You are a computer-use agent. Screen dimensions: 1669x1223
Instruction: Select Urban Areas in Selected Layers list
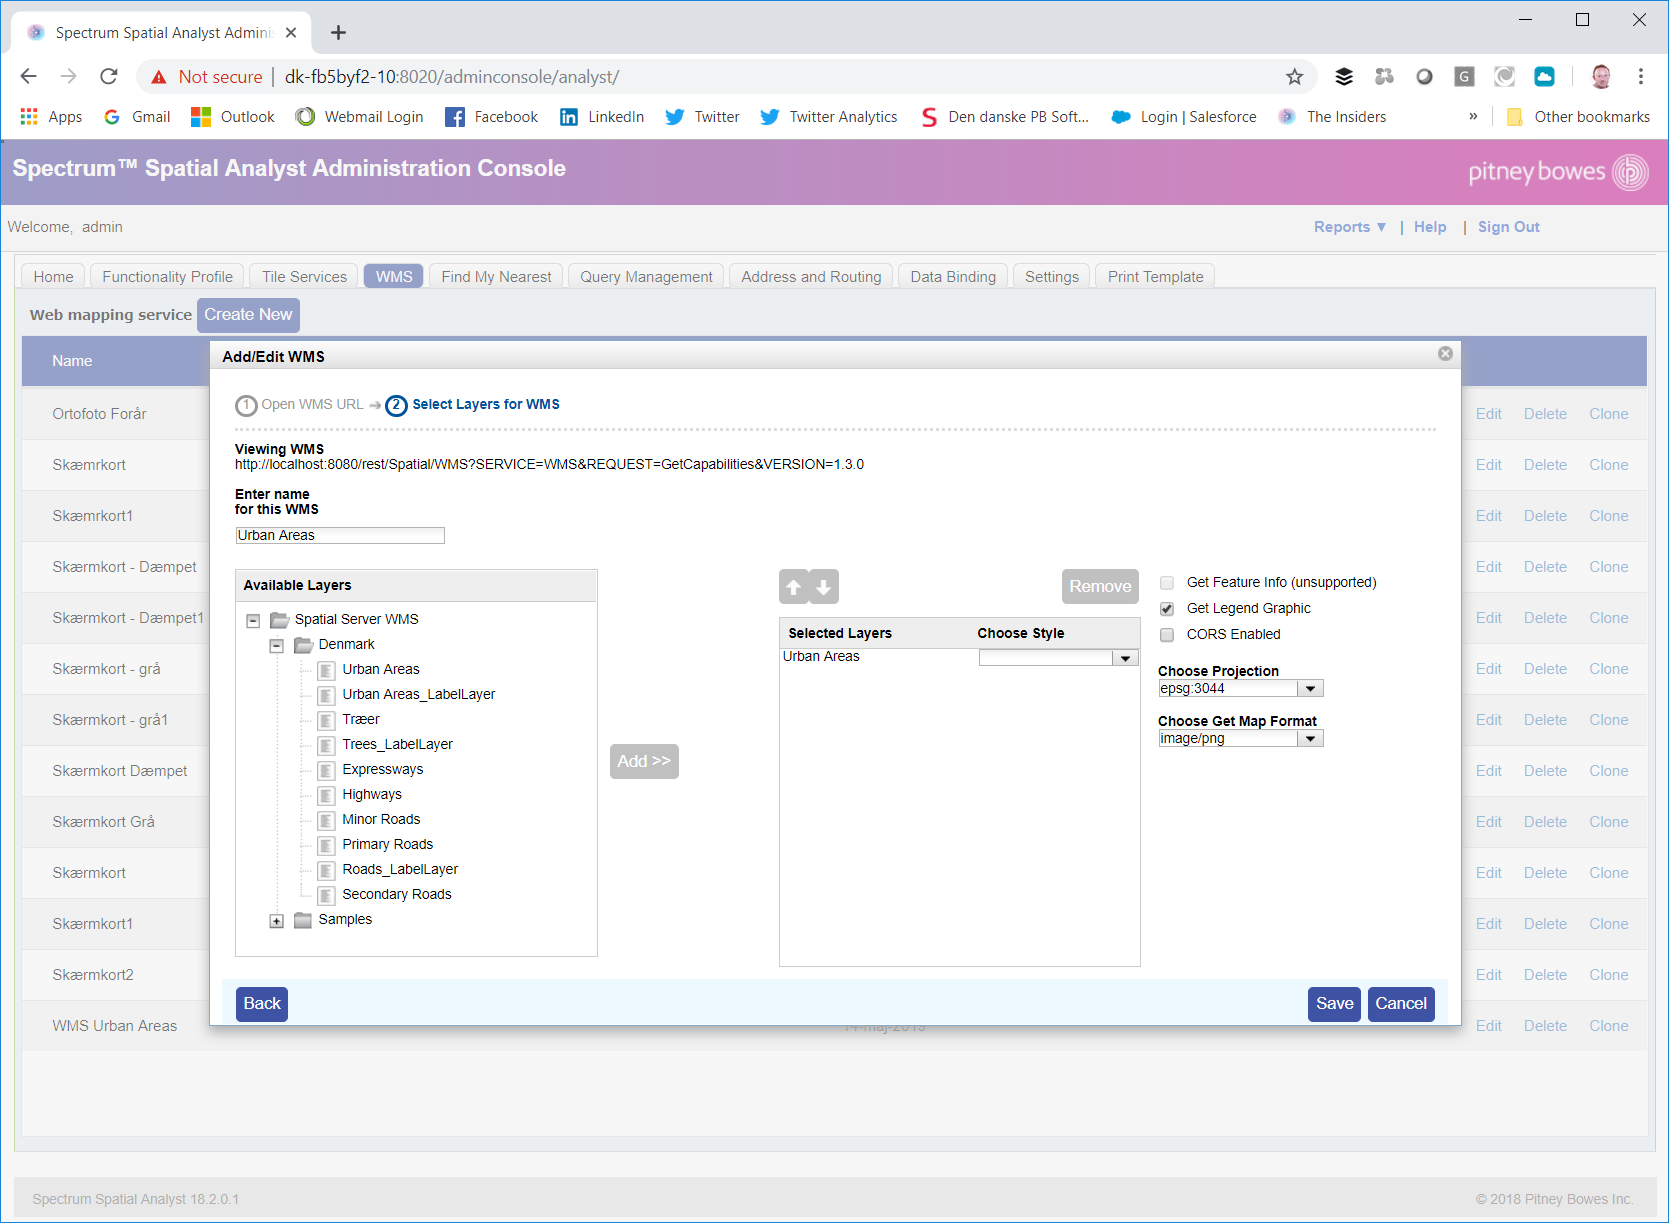pos(821,657)
